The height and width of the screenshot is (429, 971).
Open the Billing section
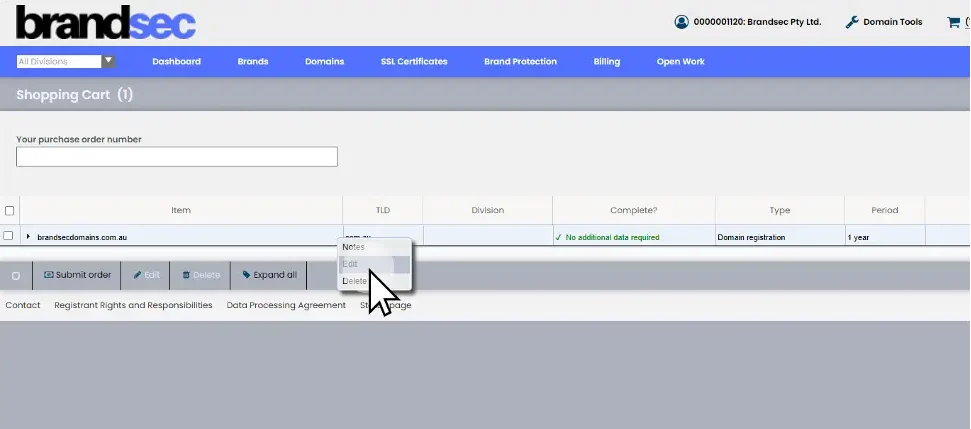click(x=607, y=61)
